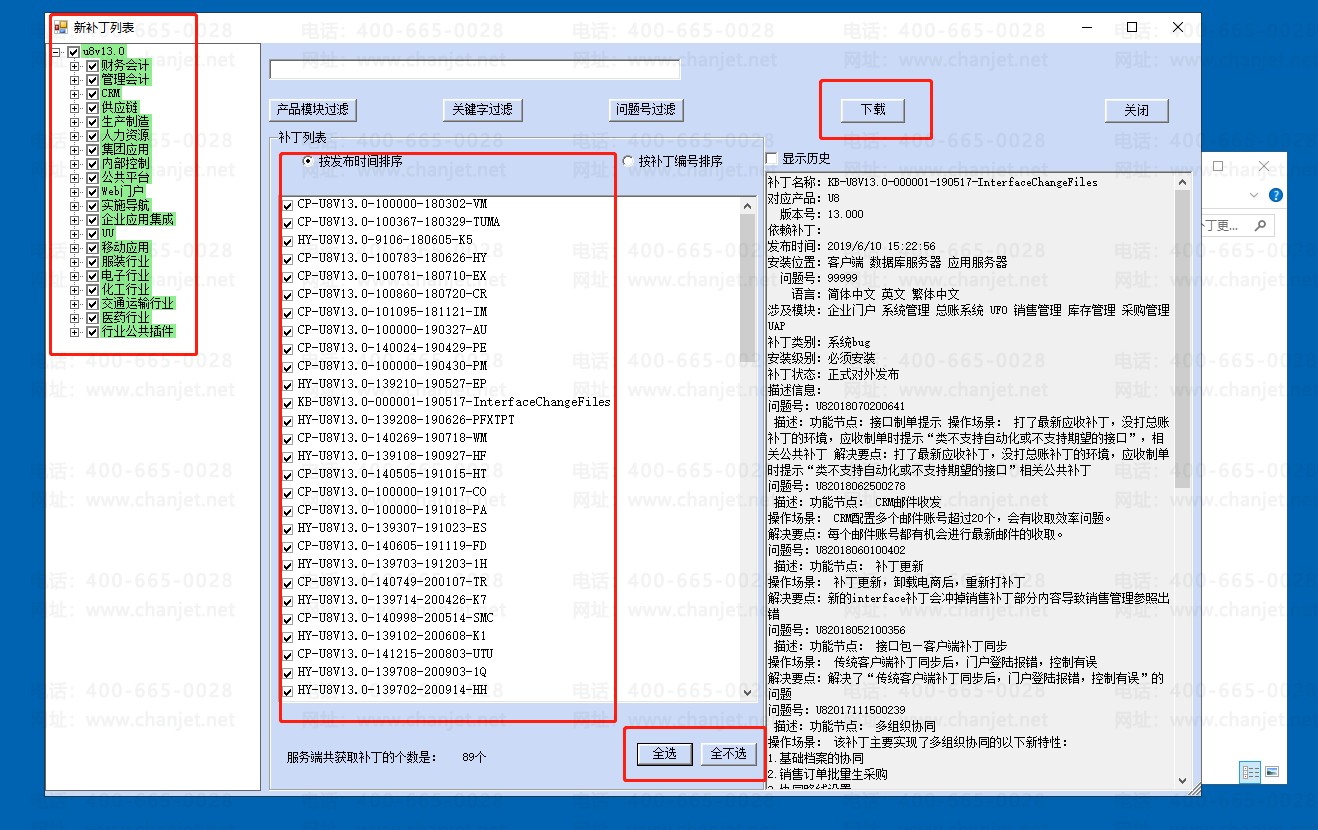Uncheck patch HY-U8V13.0-139702-200914-HH
Screen dimensions: 1318x830
coord(288,691)
